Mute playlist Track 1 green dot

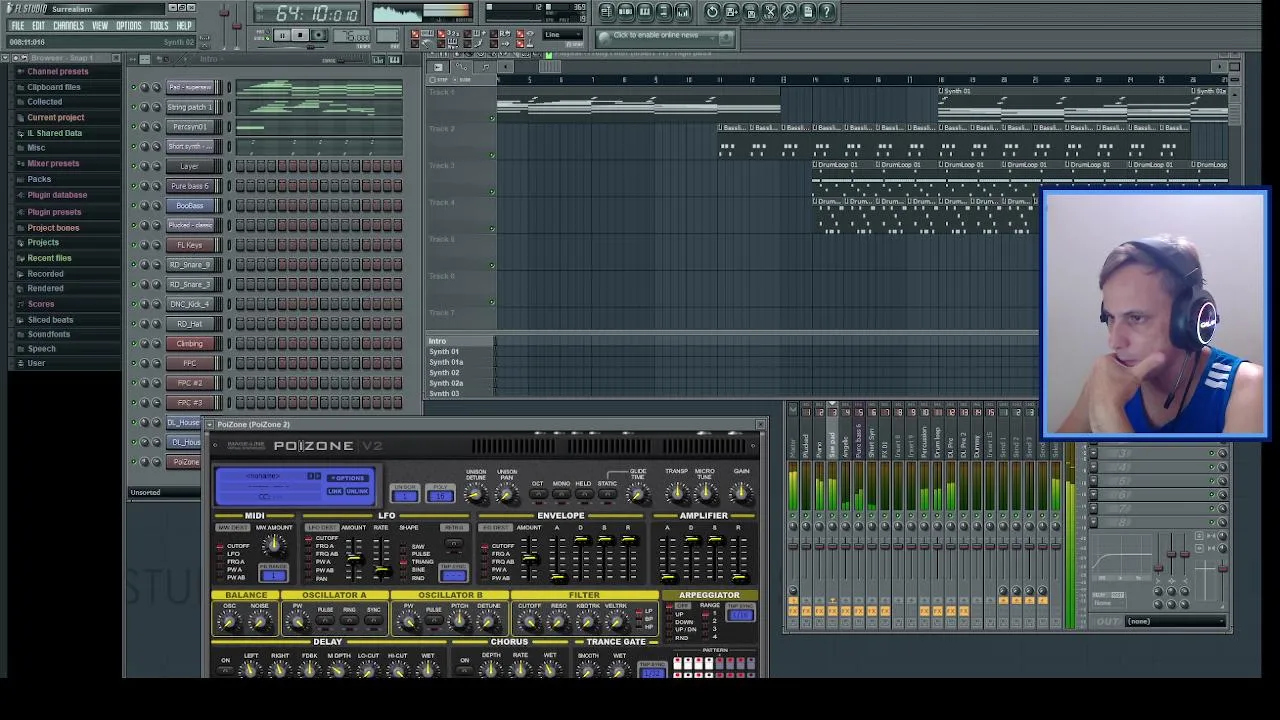pyautogui.click(x=491, y=118)
